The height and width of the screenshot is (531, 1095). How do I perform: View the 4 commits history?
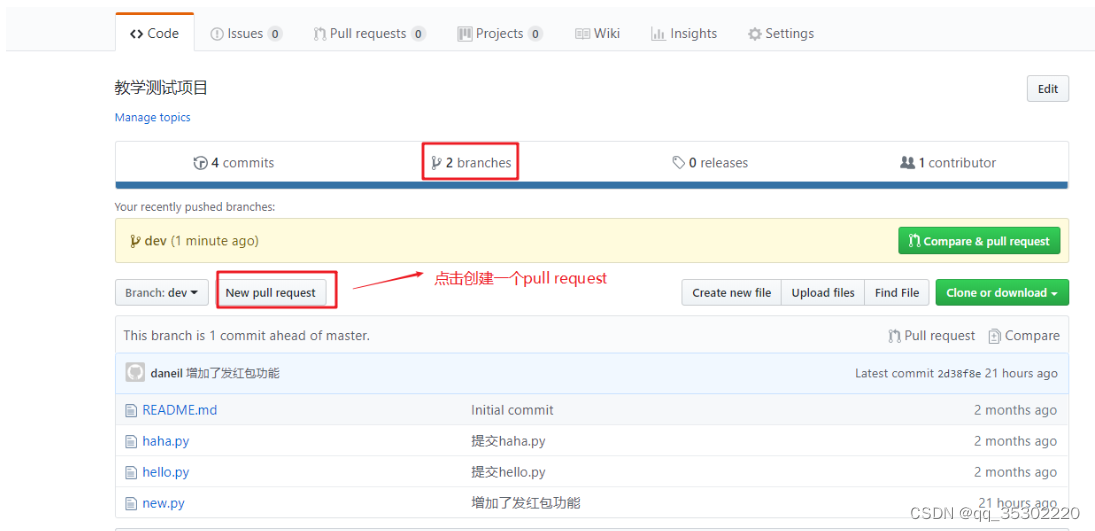[234, 163]
